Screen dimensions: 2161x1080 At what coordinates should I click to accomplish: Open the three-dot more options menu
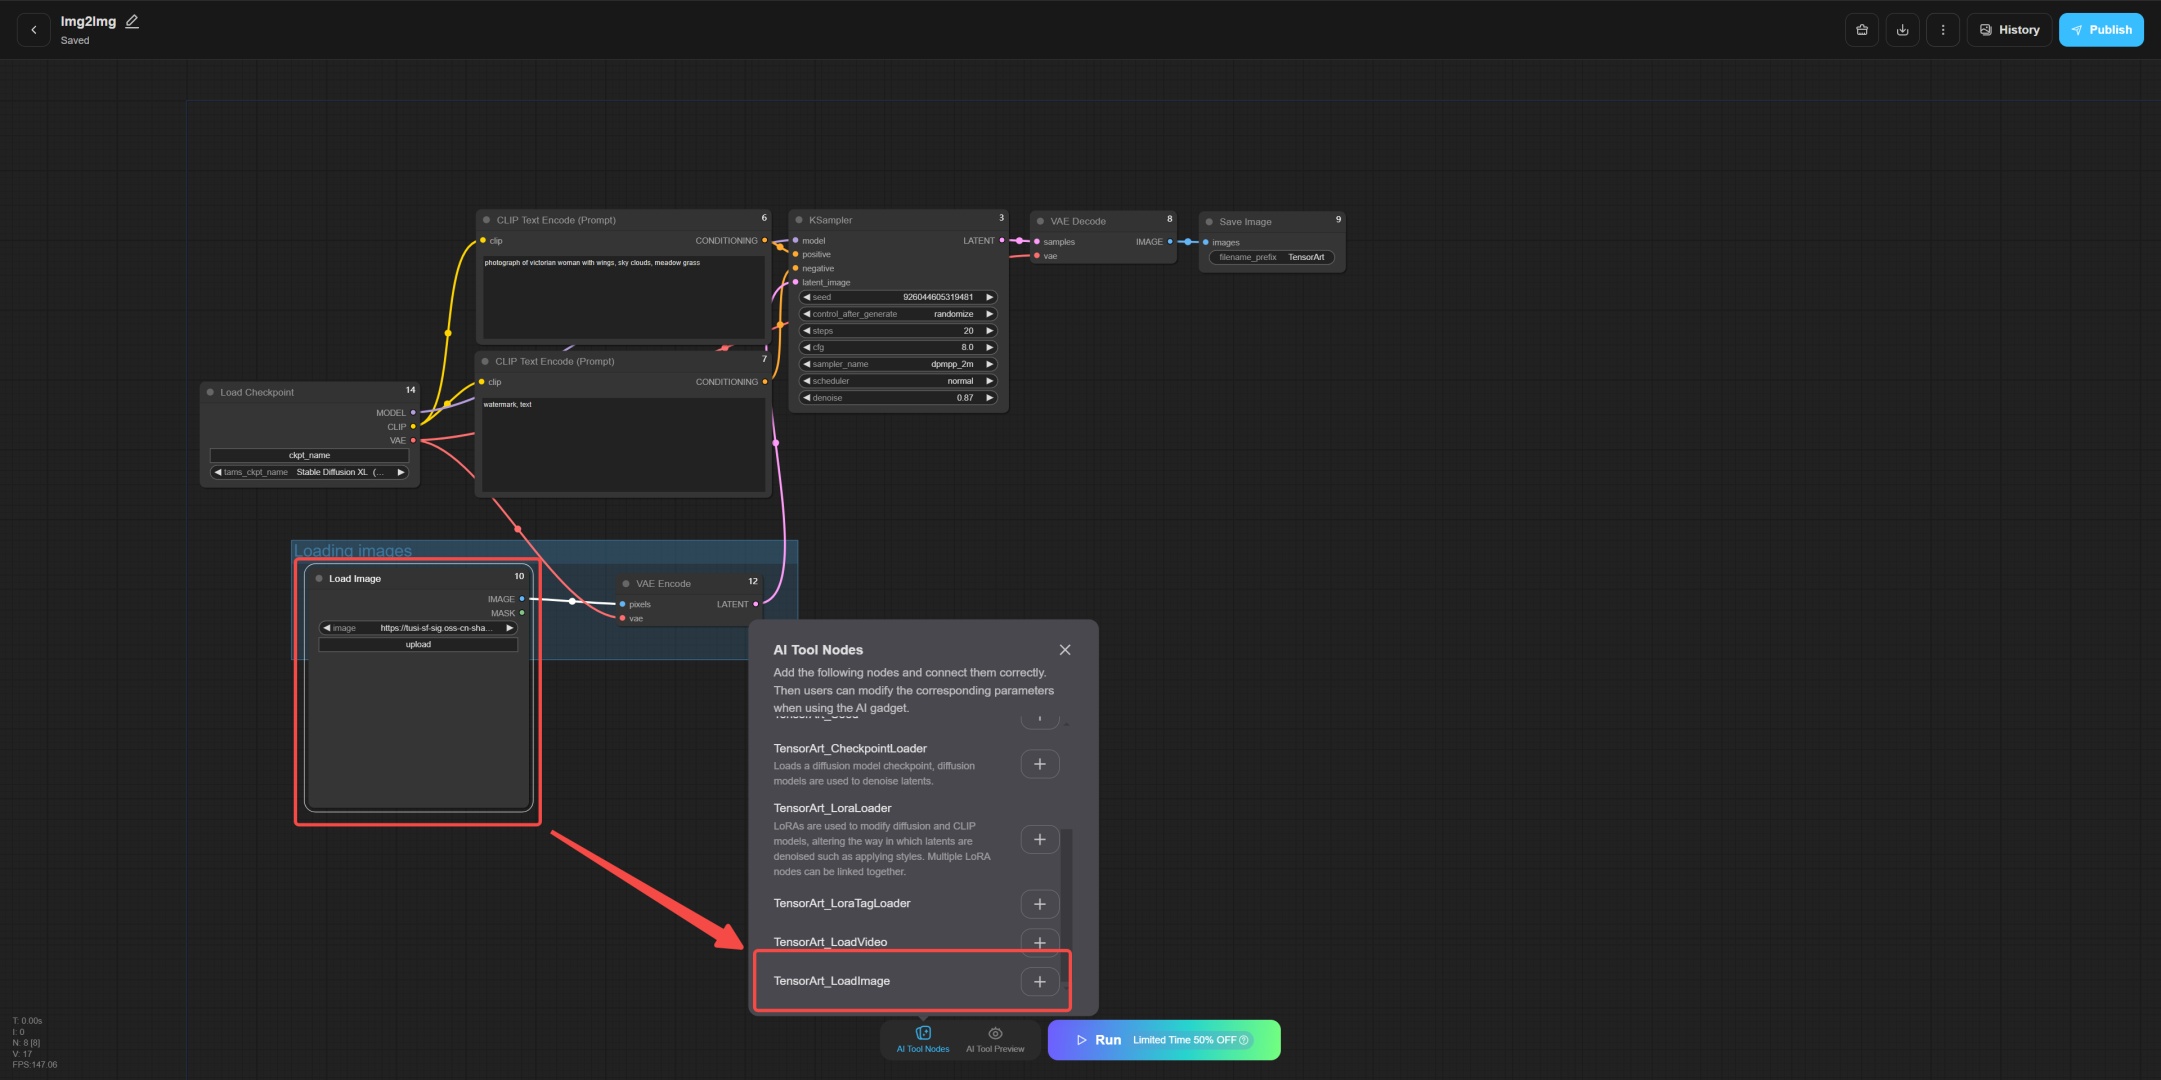tap(1942, 30)
